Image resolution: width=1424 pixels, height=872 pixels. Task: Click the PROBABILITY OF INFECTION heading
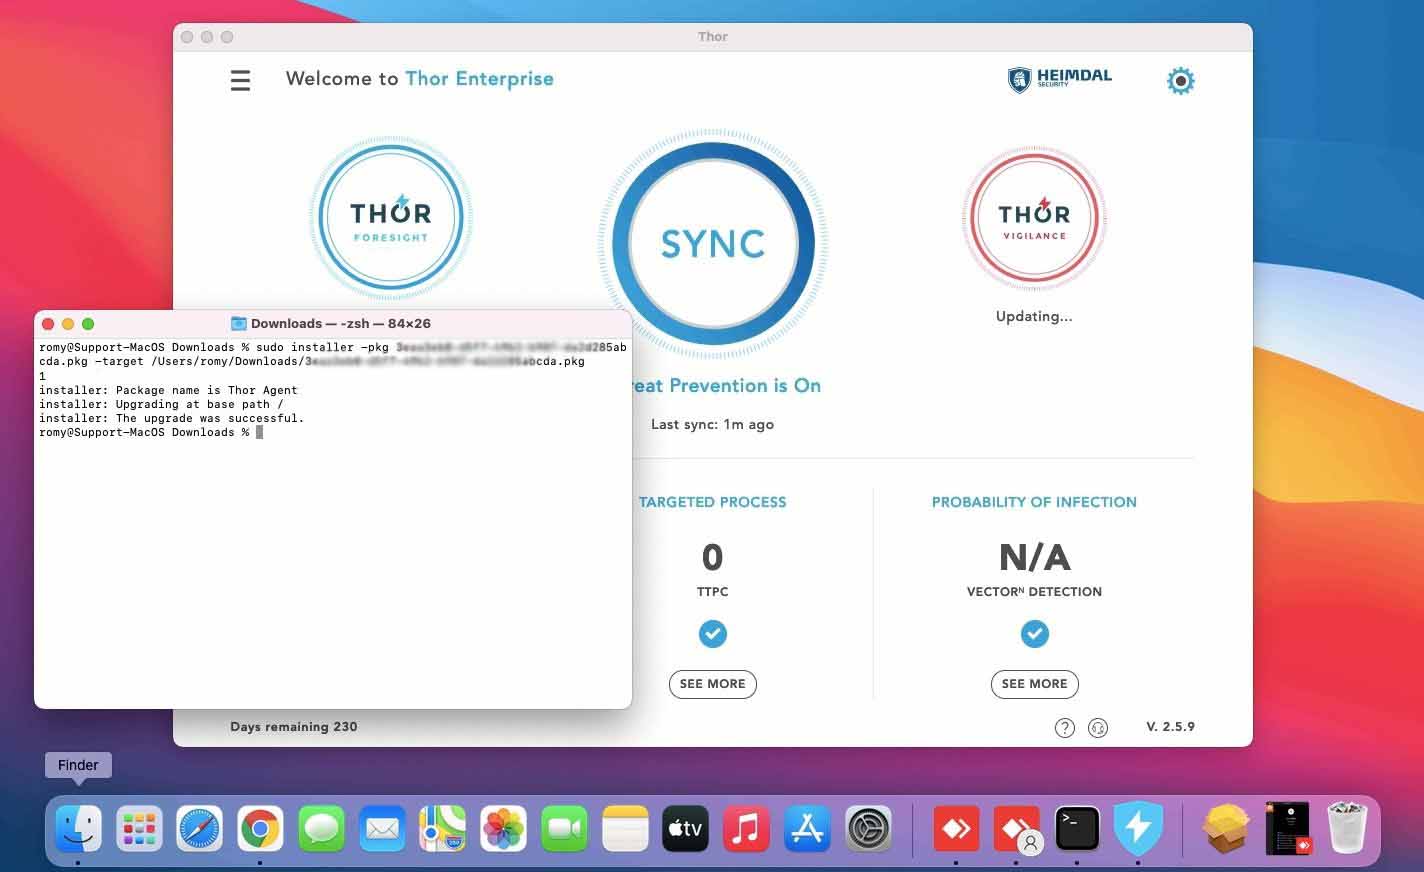1034,502
